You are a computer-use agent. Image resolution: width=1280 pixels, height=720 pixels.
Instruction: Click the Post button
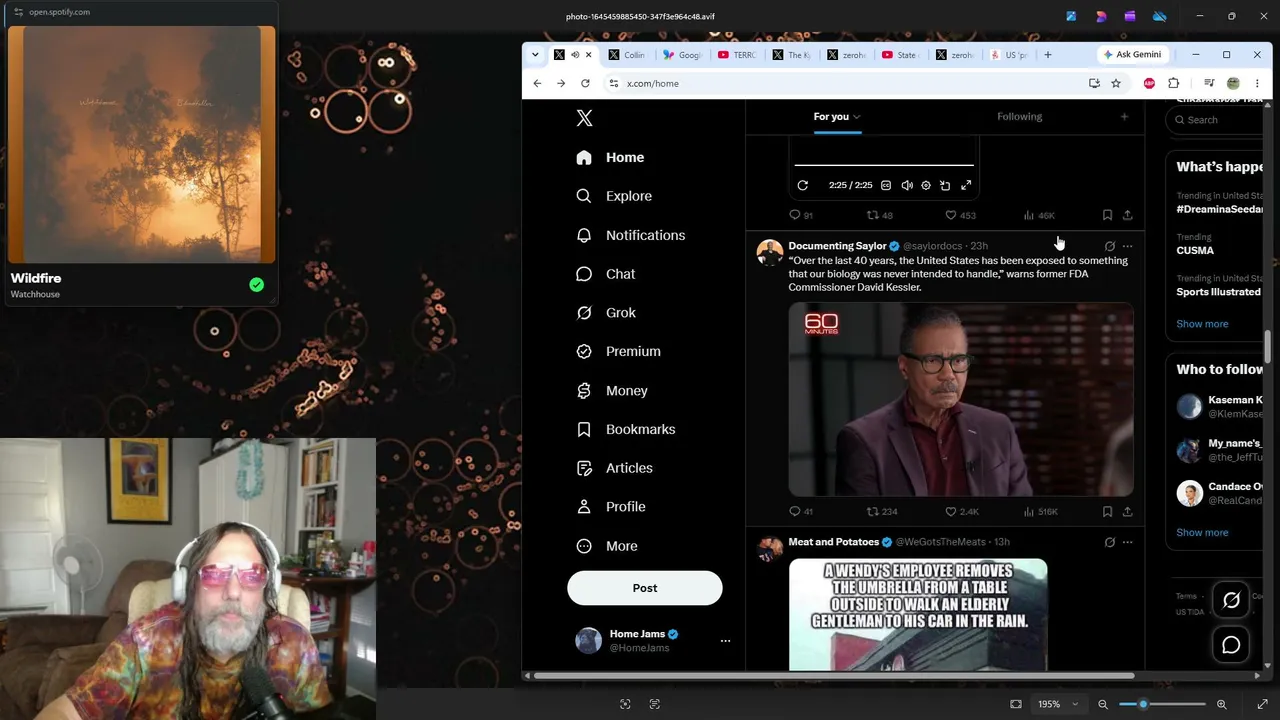click(x=645, y=588)
